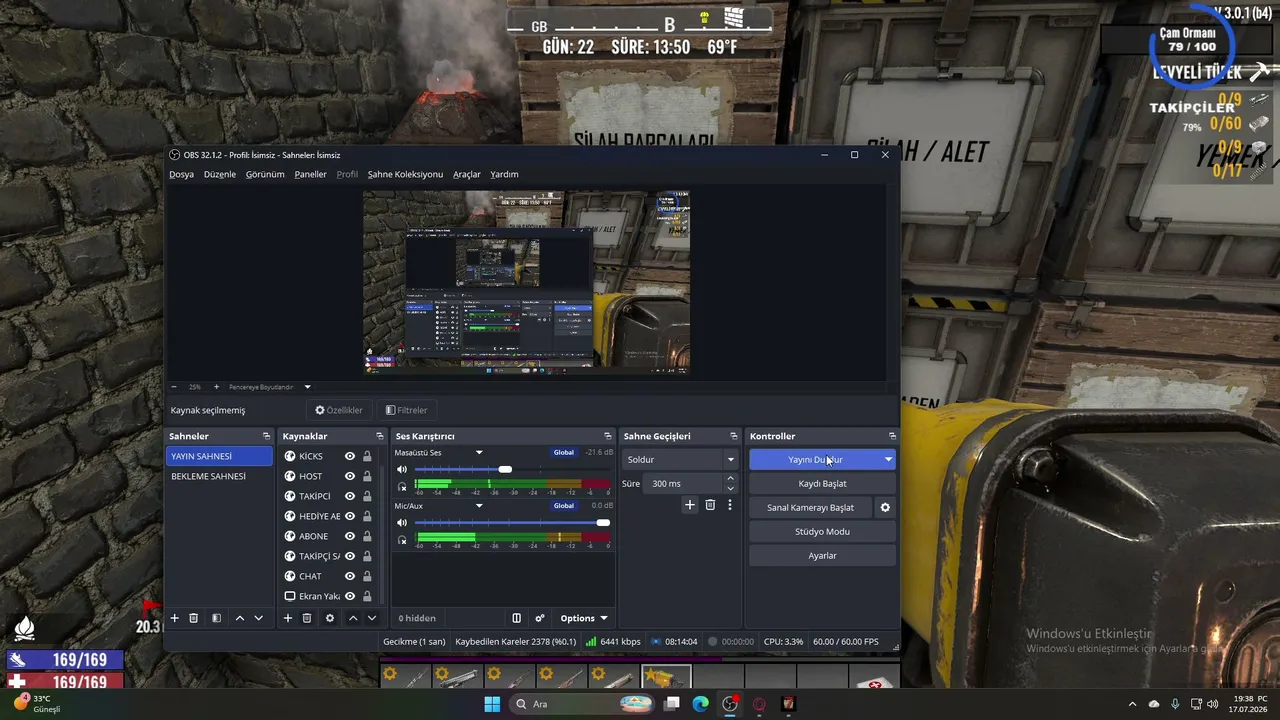The width and height of the screenshot is (1280, 720).
Task: Mute the Mic/Aux speaker icon
Action: (x=402, y=522)
